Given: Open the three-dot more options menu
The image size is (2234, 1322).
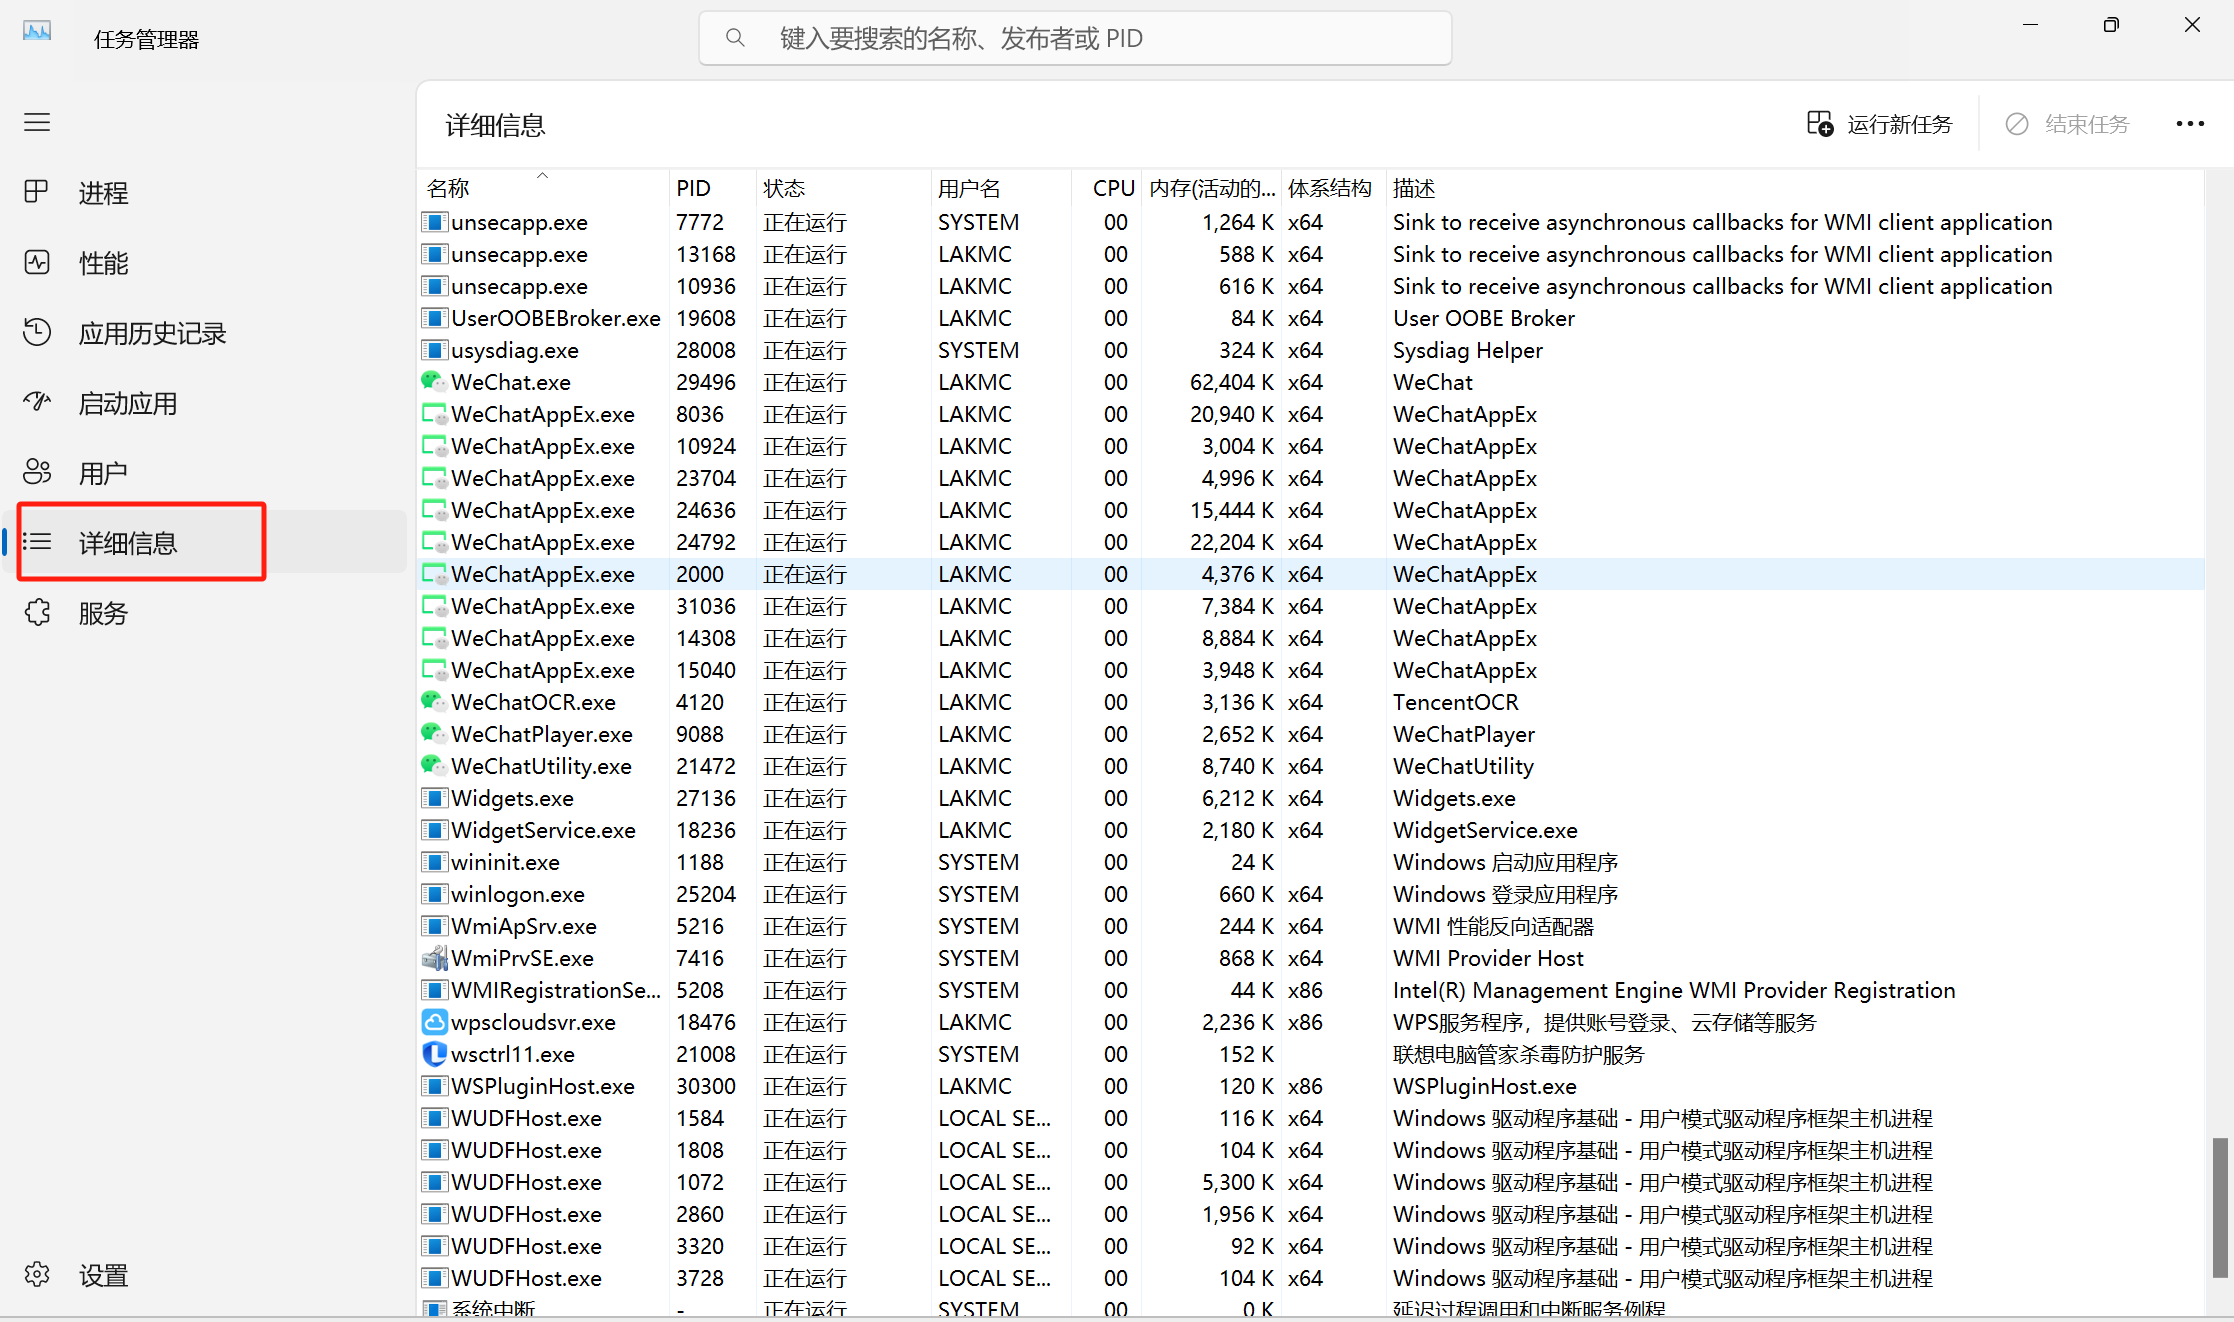Looking at the screenshot, I should pos(2189,124).
